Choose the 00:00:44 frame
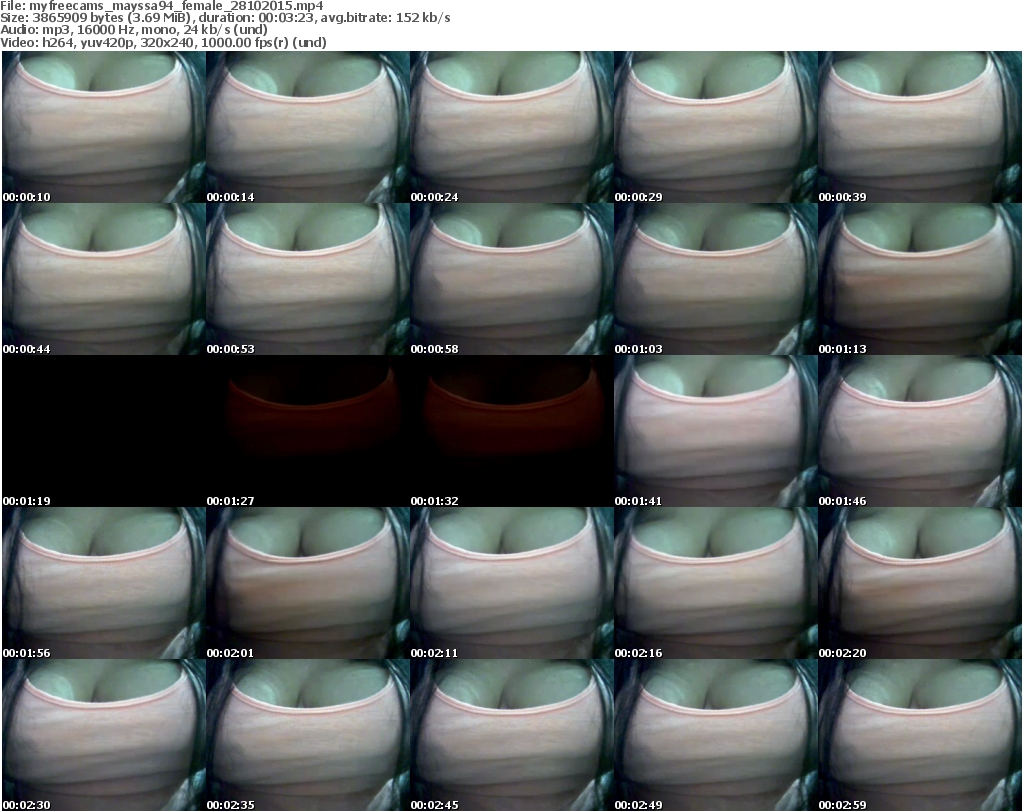 point(104,279)
